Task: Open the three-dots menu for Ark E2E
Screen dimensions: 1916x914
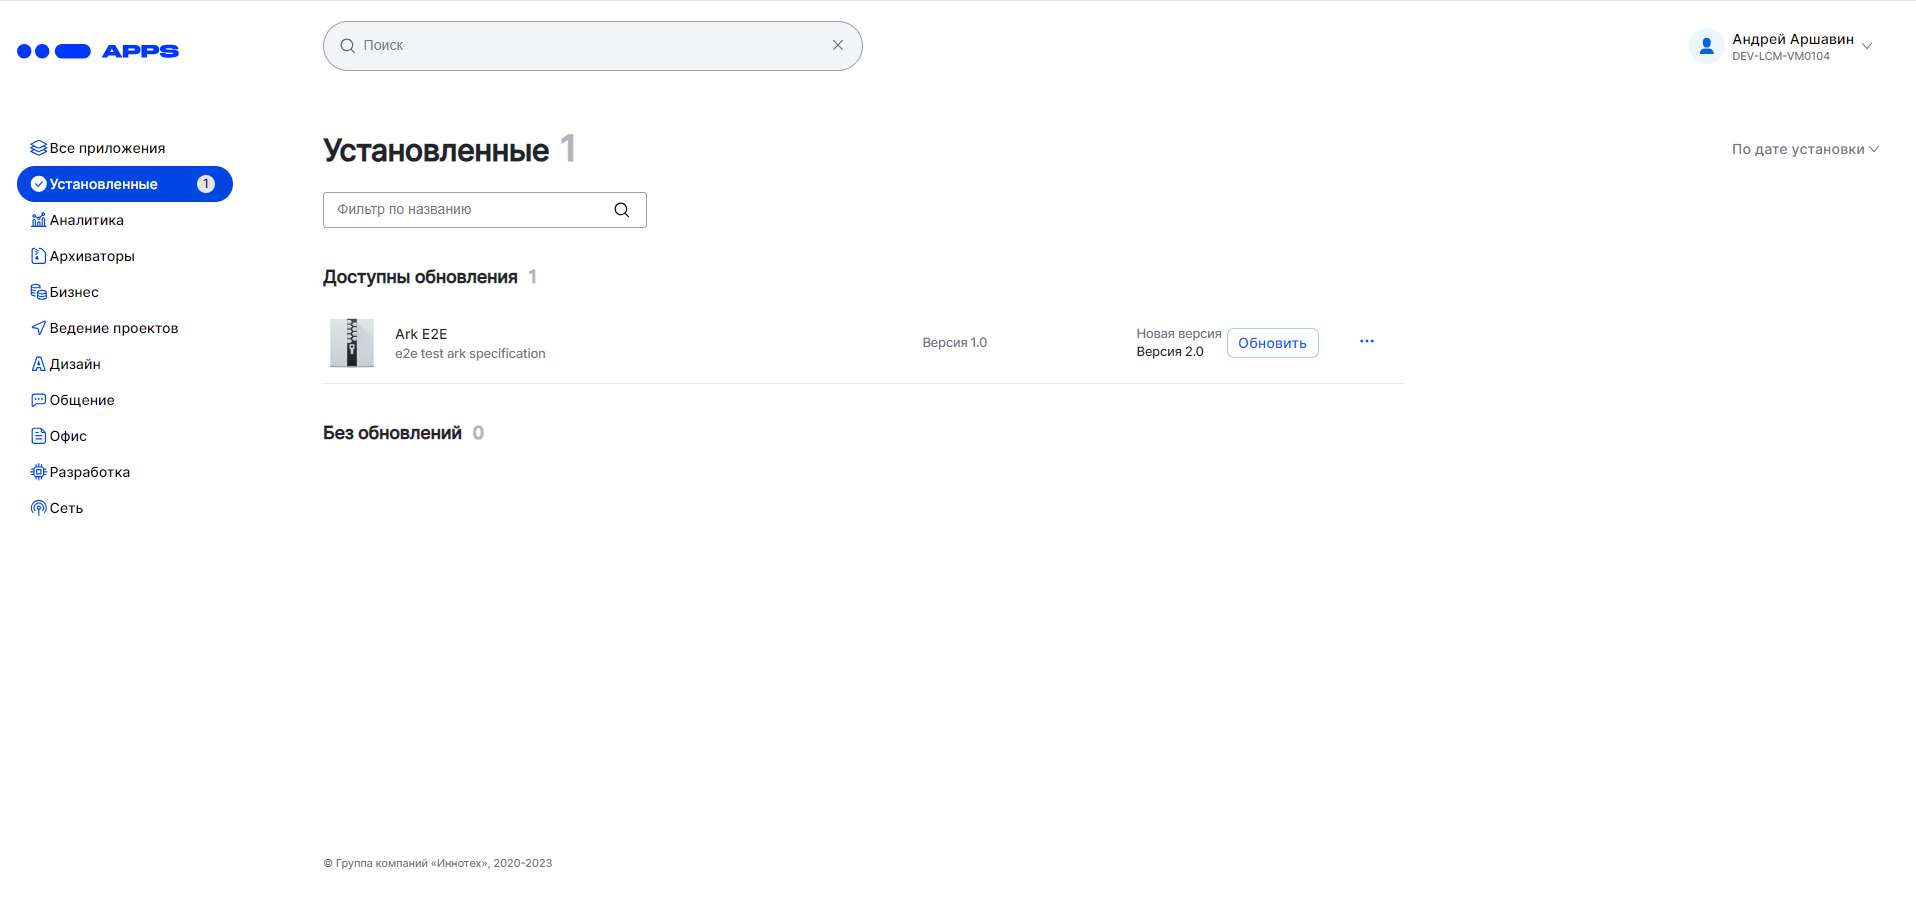Action: (x=1366, y=342)
